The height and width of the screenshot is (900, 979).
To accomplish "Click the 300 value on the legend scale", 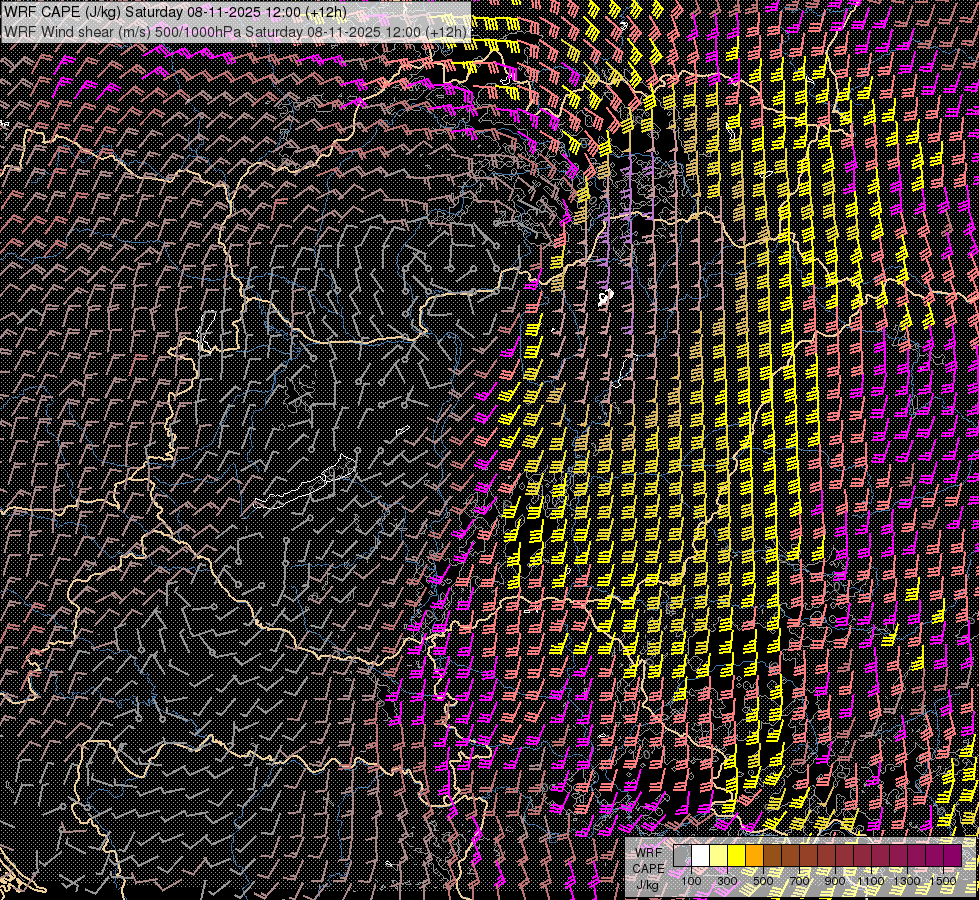I will pos(727,881).
